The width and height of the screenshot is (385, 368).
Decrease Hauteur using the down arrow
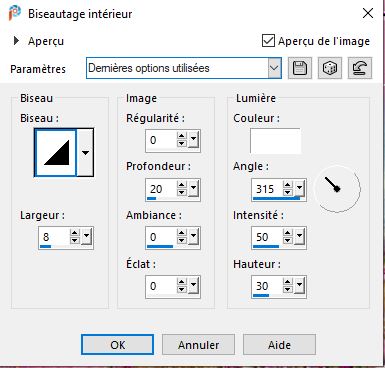click(288, 290)
